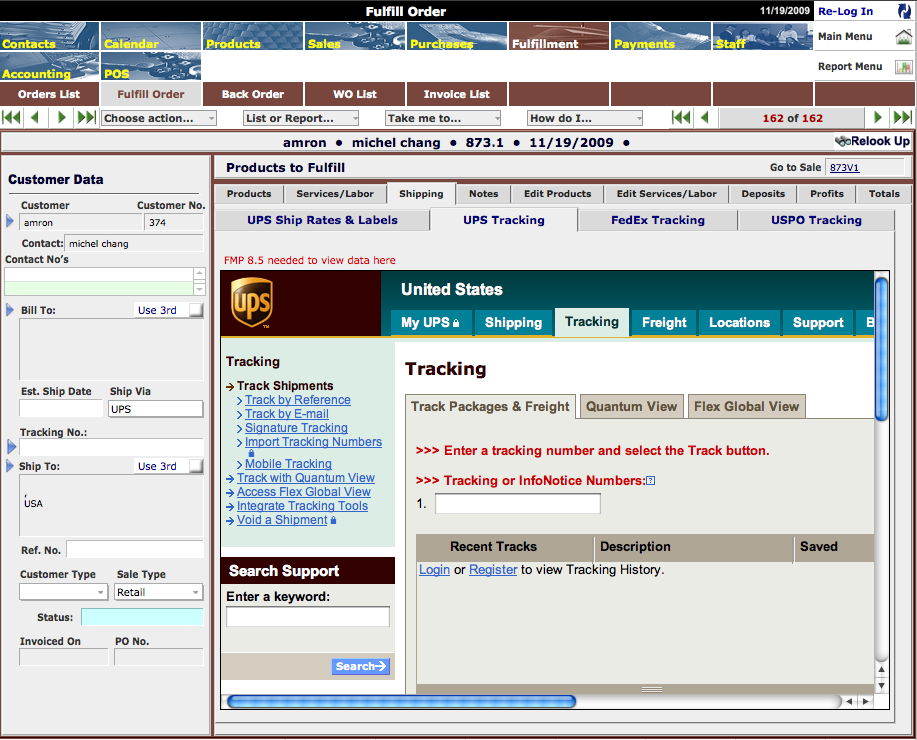Click the UPS shield logo
Image resolution: width=917 pixels, height=740 pixels.
coord(252,302)
